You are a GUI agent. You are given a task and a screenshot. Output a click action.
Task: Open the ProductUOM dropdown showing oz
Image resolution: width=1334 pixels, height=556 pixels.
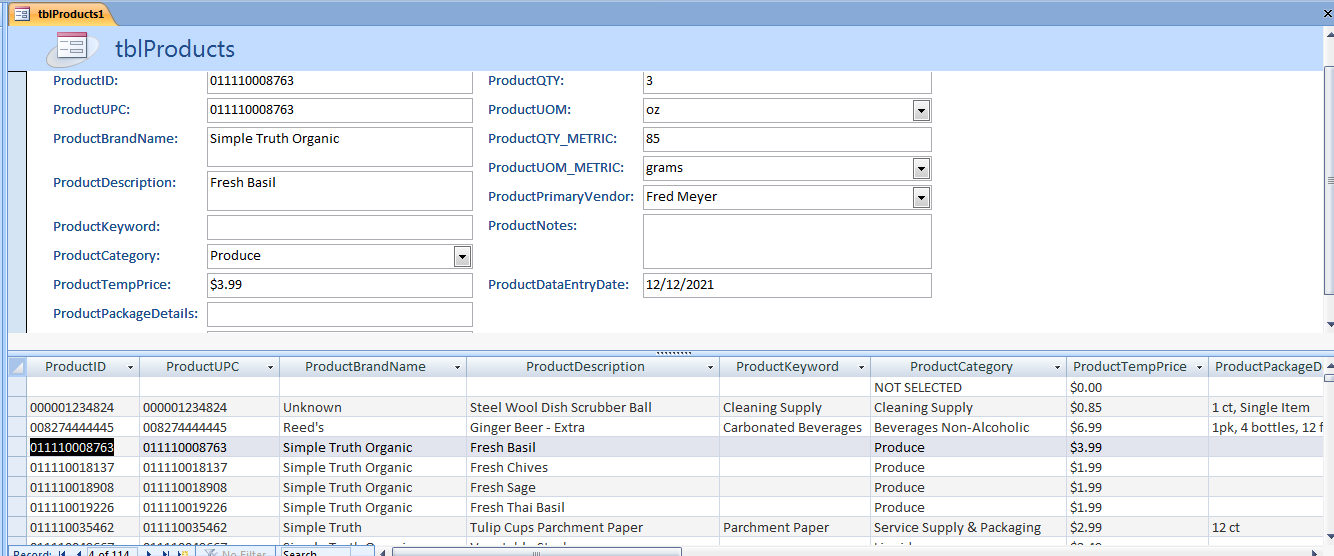921,110
